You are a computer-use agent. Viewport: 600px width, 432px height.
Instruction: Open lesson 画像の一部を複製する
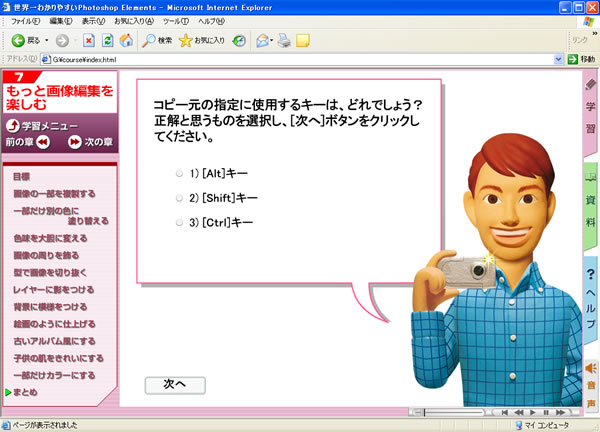click(55, 193)
